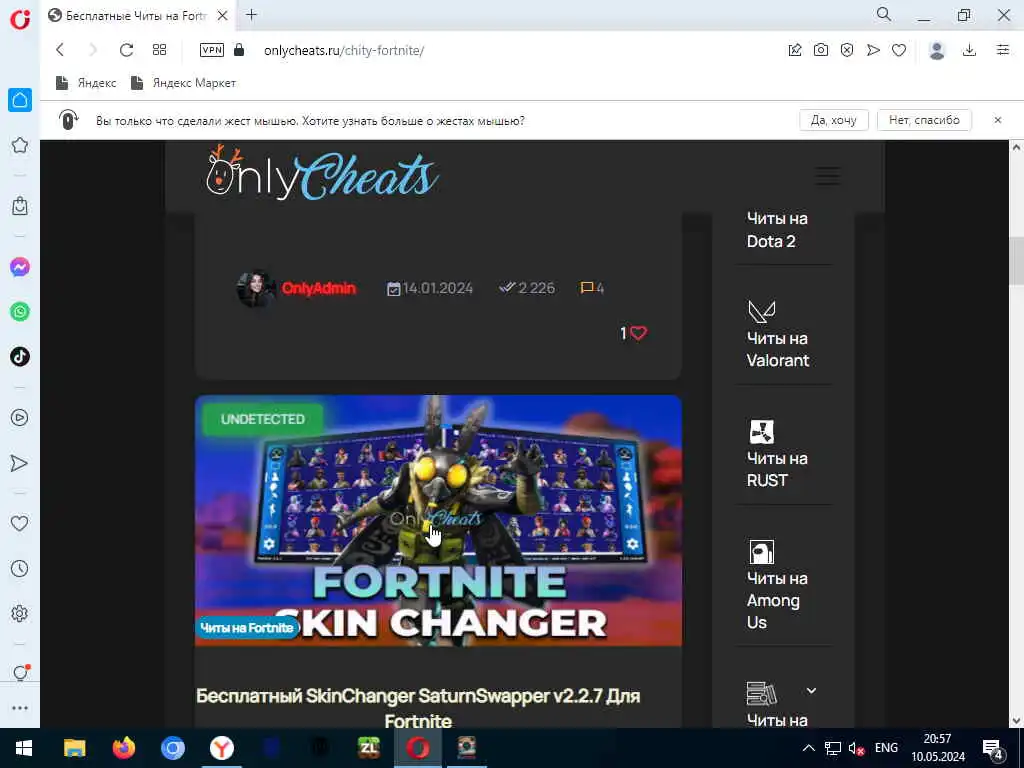Open the ad blocker shield icon
This screenshot has width=1024, height=768.
click(847, 50)
